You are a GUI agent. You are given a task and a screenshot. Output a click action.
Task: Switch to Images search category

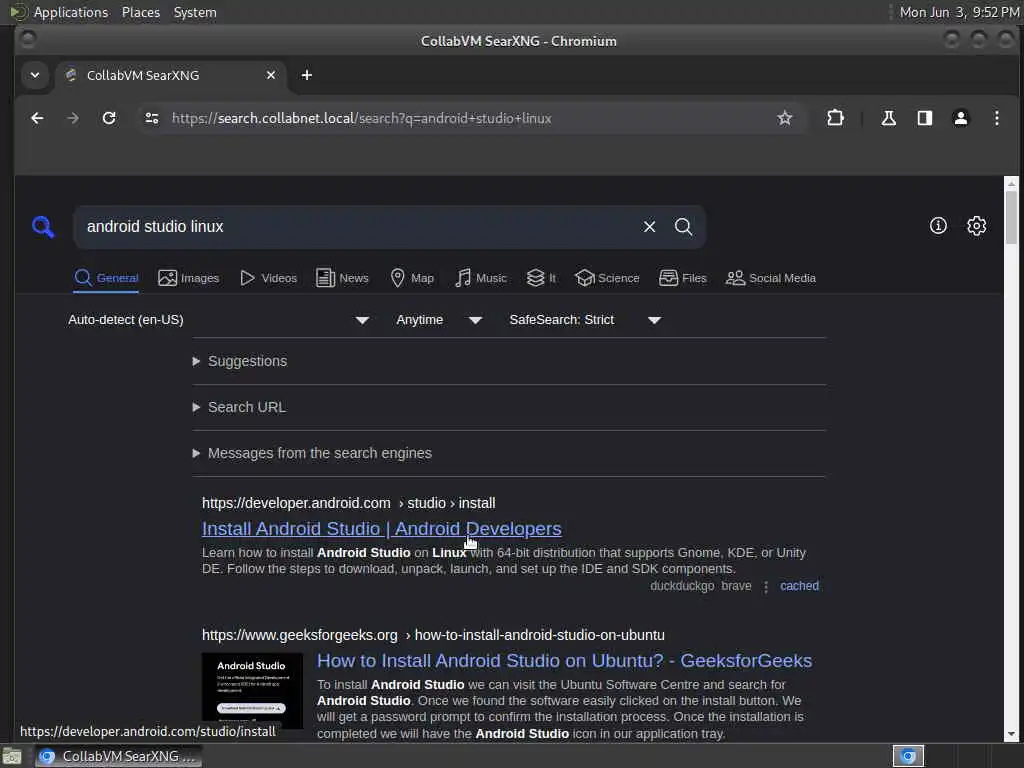point(189,278)
